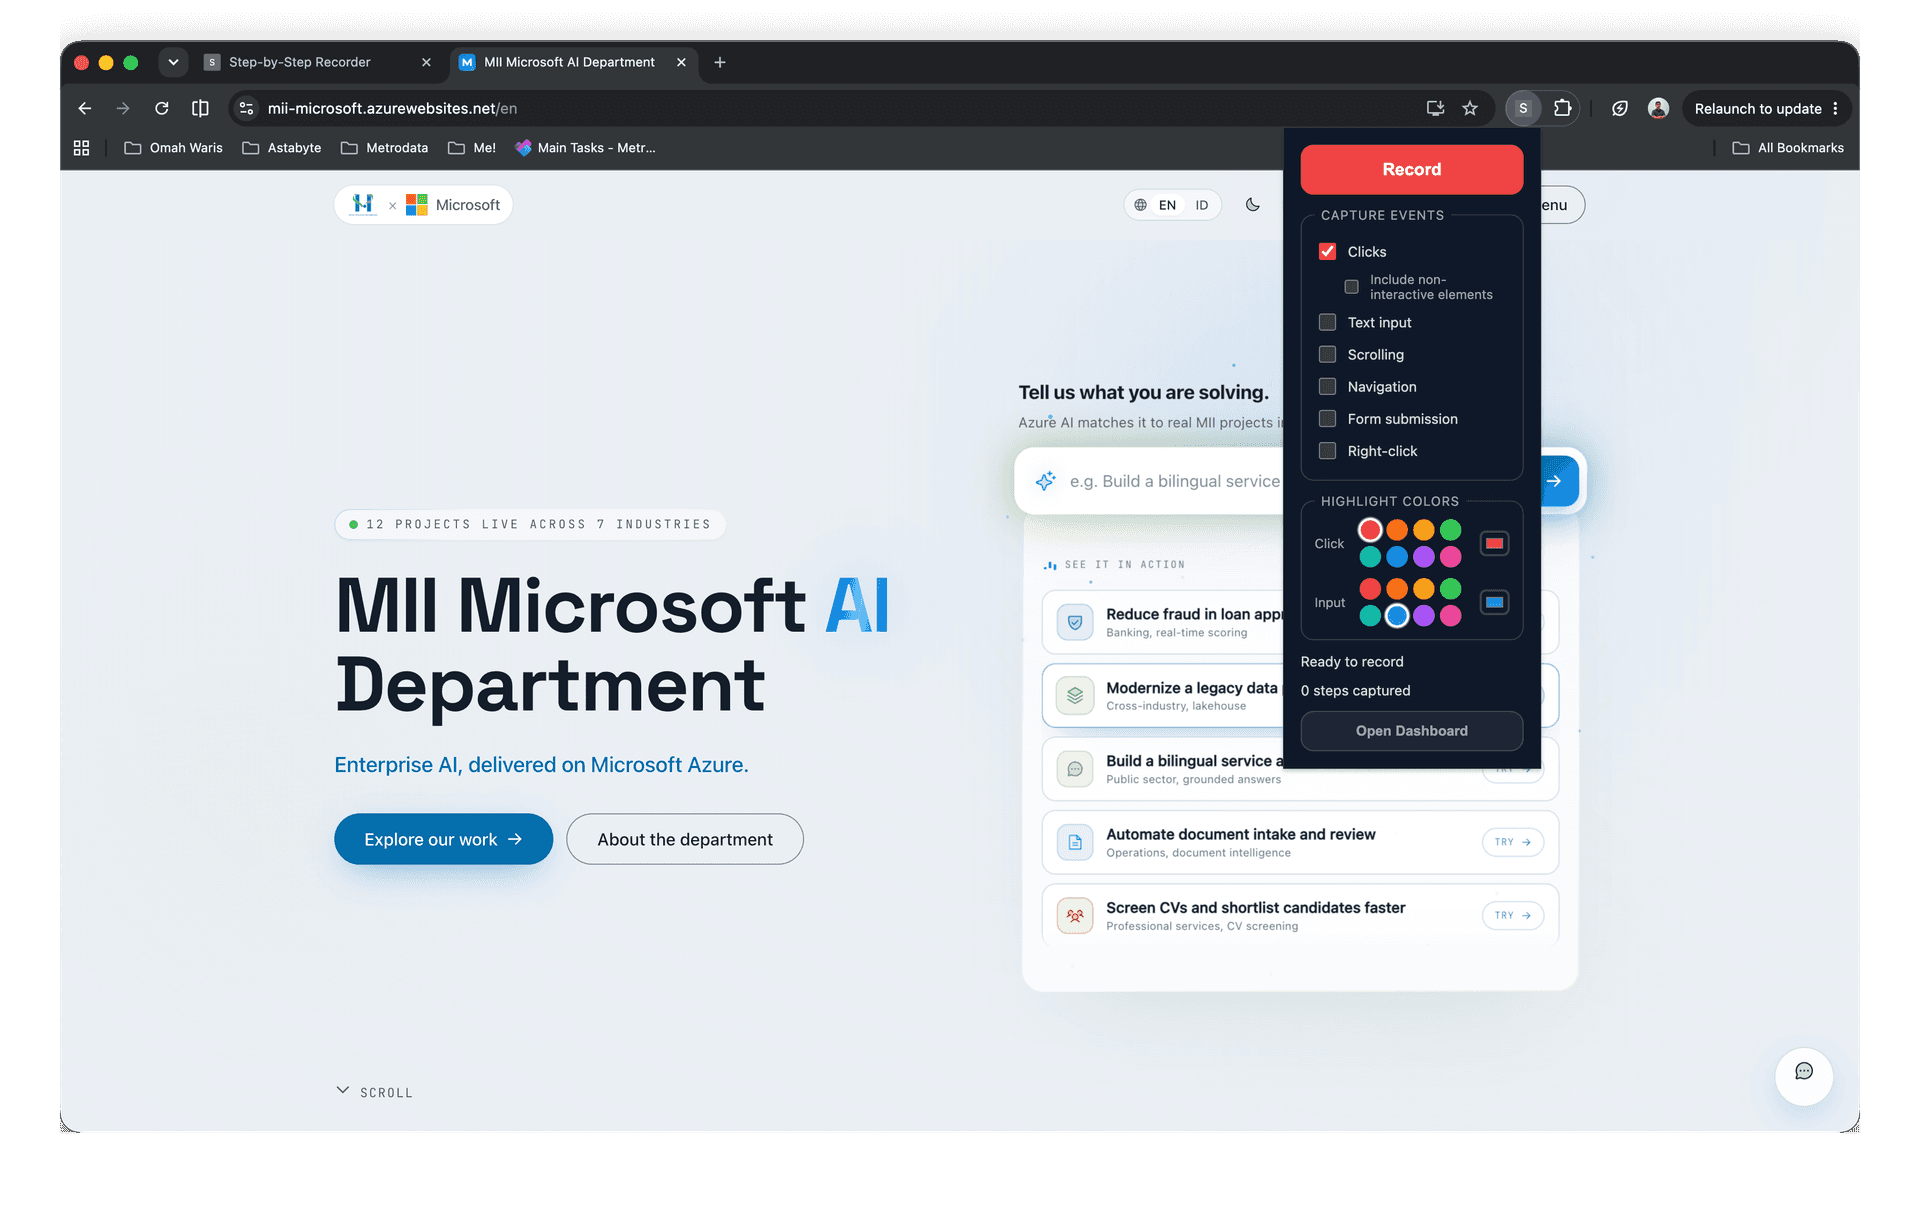The image size is (1920, 1212).
Task: Enable the Text input capture checkbox
Action: (1327, 322)
